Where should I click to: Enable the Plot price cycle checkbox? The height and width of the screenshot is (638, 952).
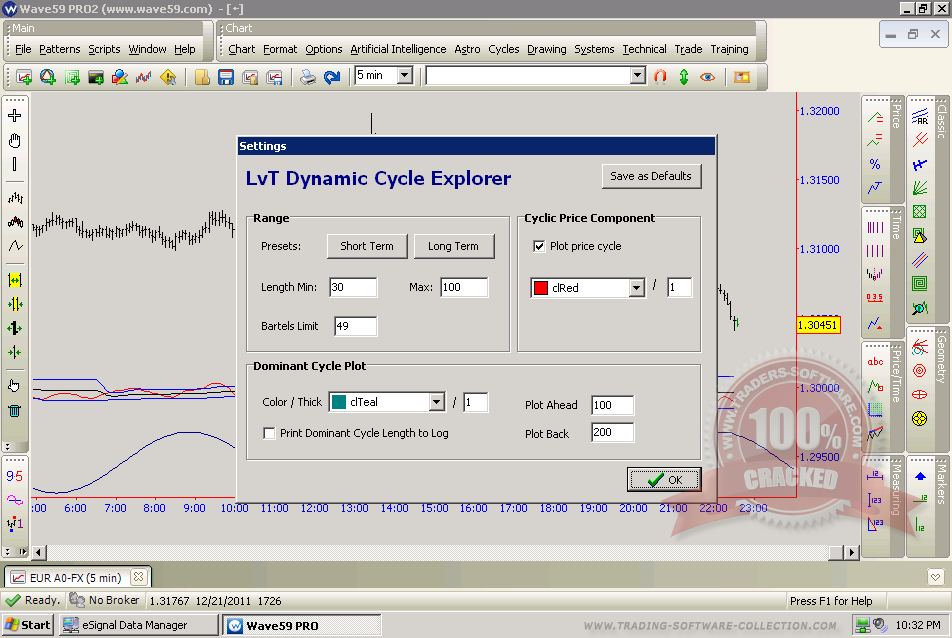pyautogui.click(x=540, y=246)
